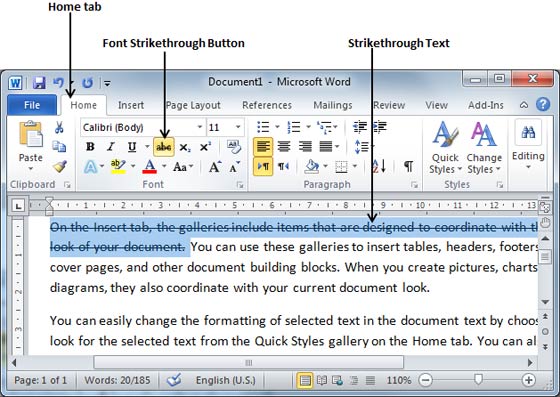This screenshot has height=397, width=560.
Task: Open the Add-Ins tab
Action: [x=486, y=105]
